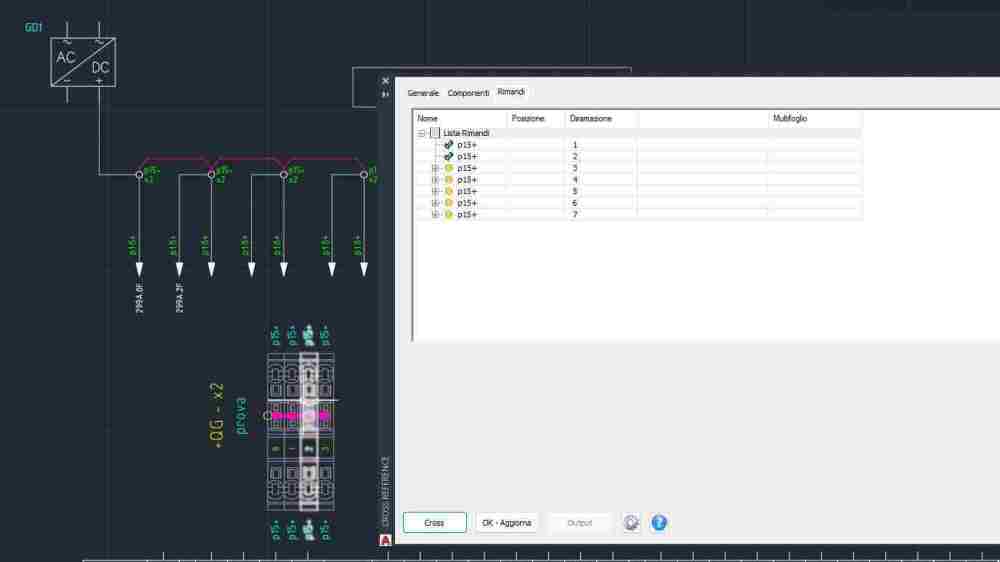The height and width of the screenshot is (562, 1000).
Task: Select the green 'prova' text in the drawing
Action: pos(240,415)
